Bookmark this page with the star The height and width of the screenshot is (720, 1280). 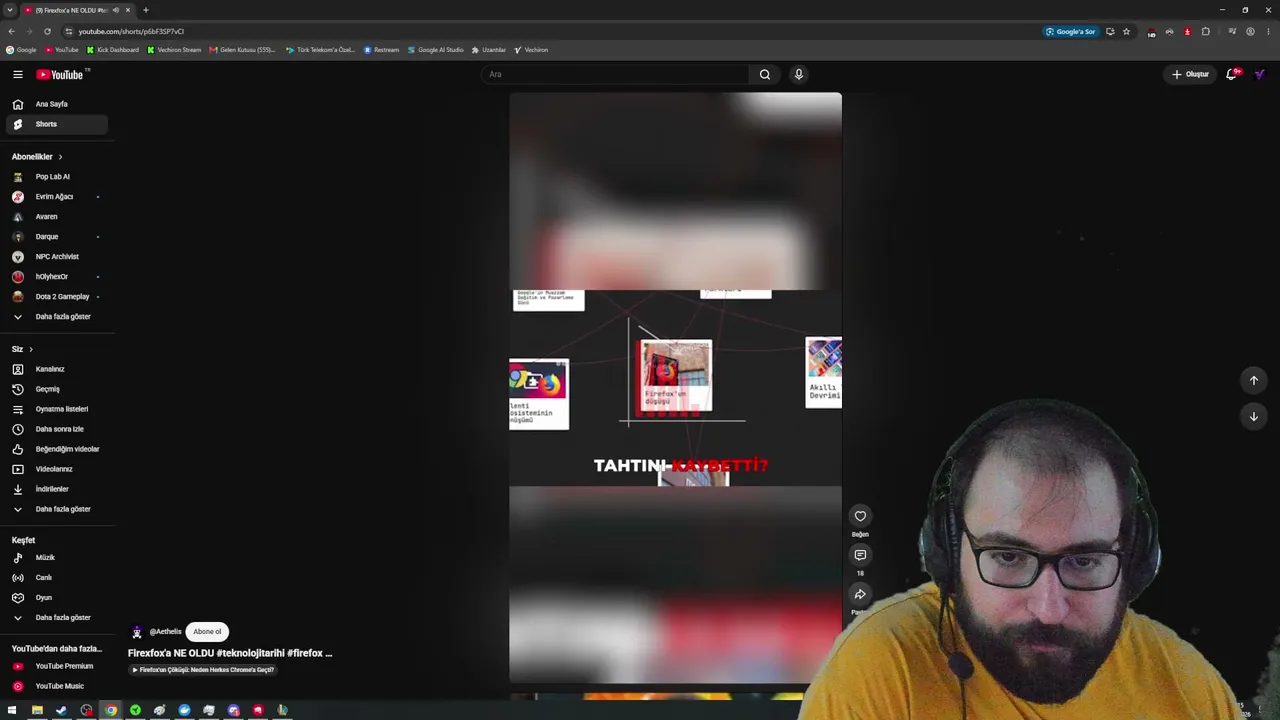1126,31
